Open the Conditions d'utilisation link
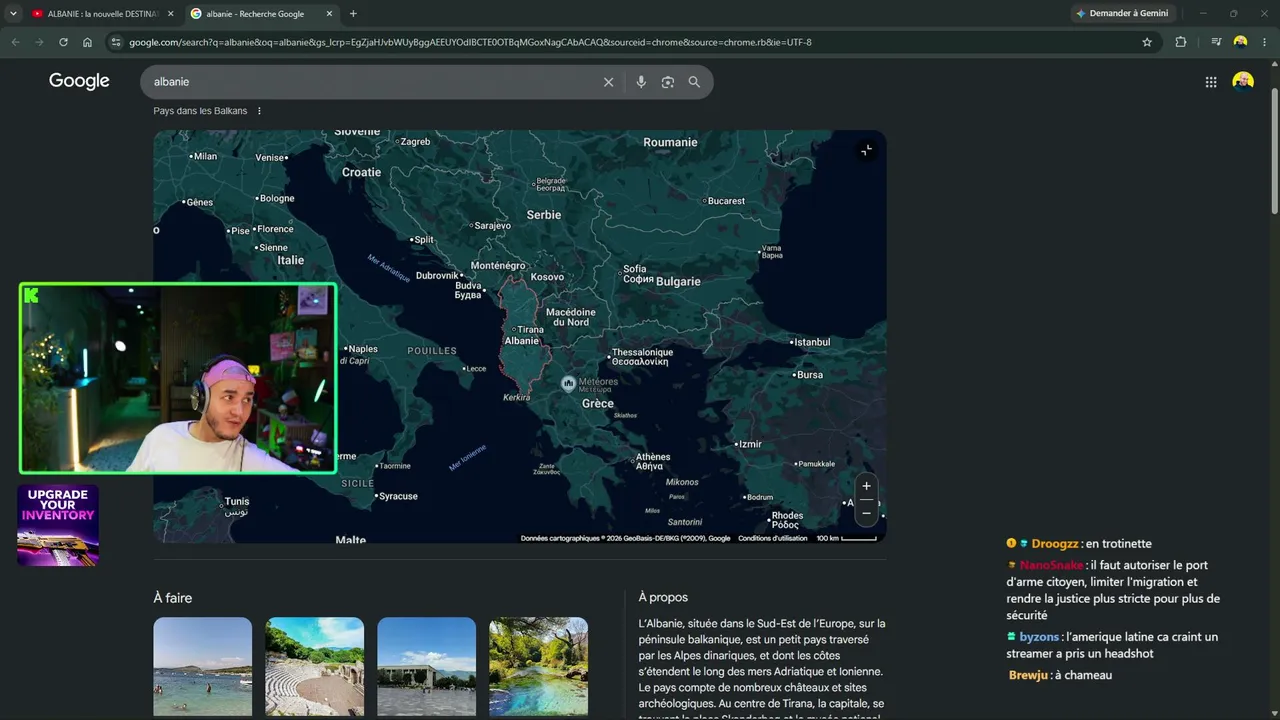 pyautogui.click(x=773, y=538)
